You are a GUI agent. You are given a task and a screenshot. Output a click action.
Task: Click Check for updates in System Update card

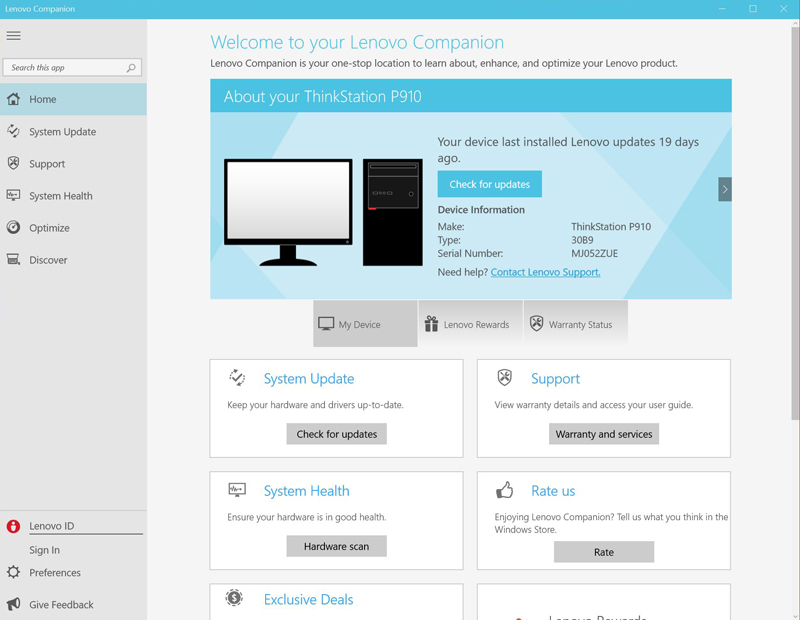(337, 434)
